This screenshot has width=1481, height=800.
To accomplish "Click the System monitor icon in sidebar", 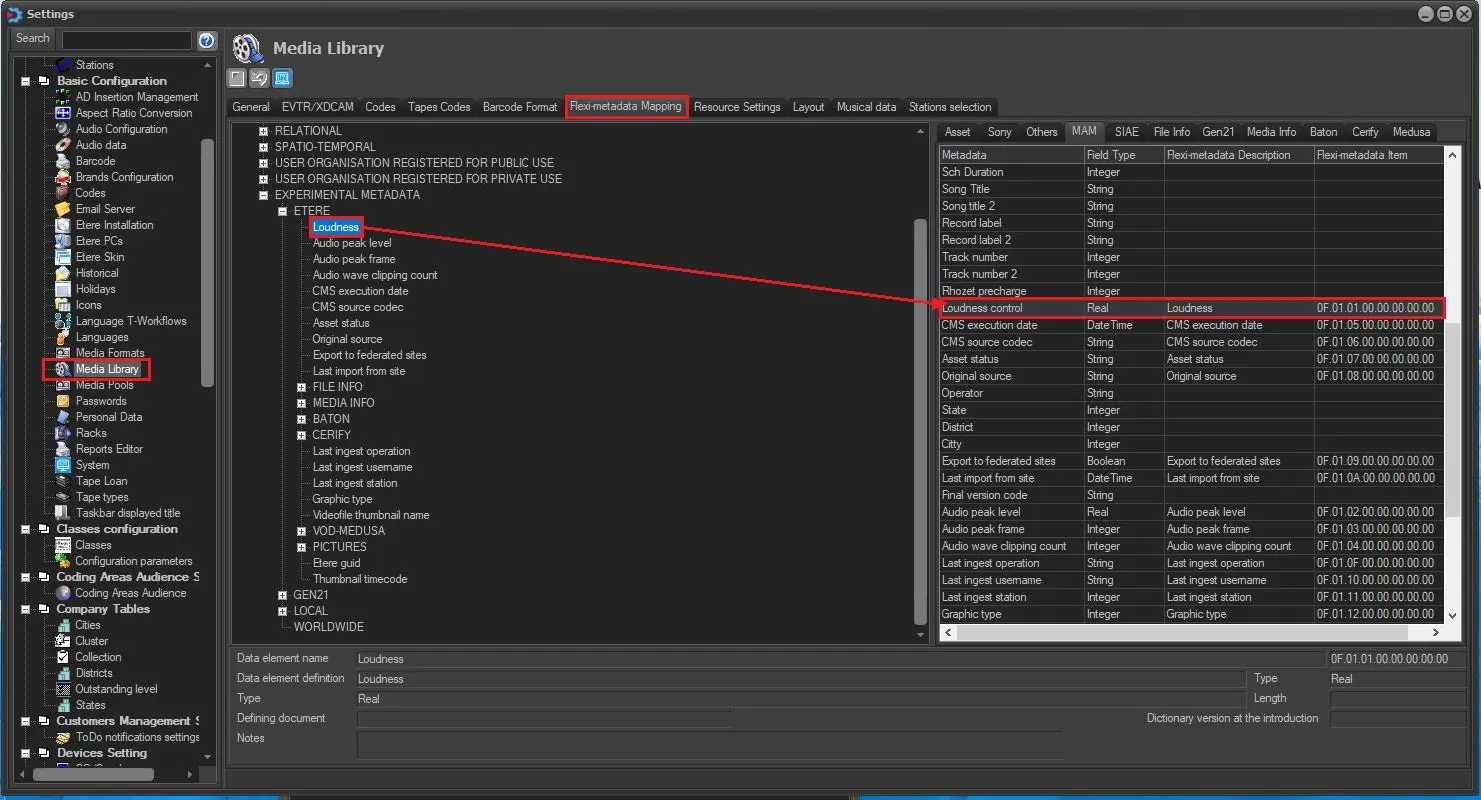I will pos(64,465).
